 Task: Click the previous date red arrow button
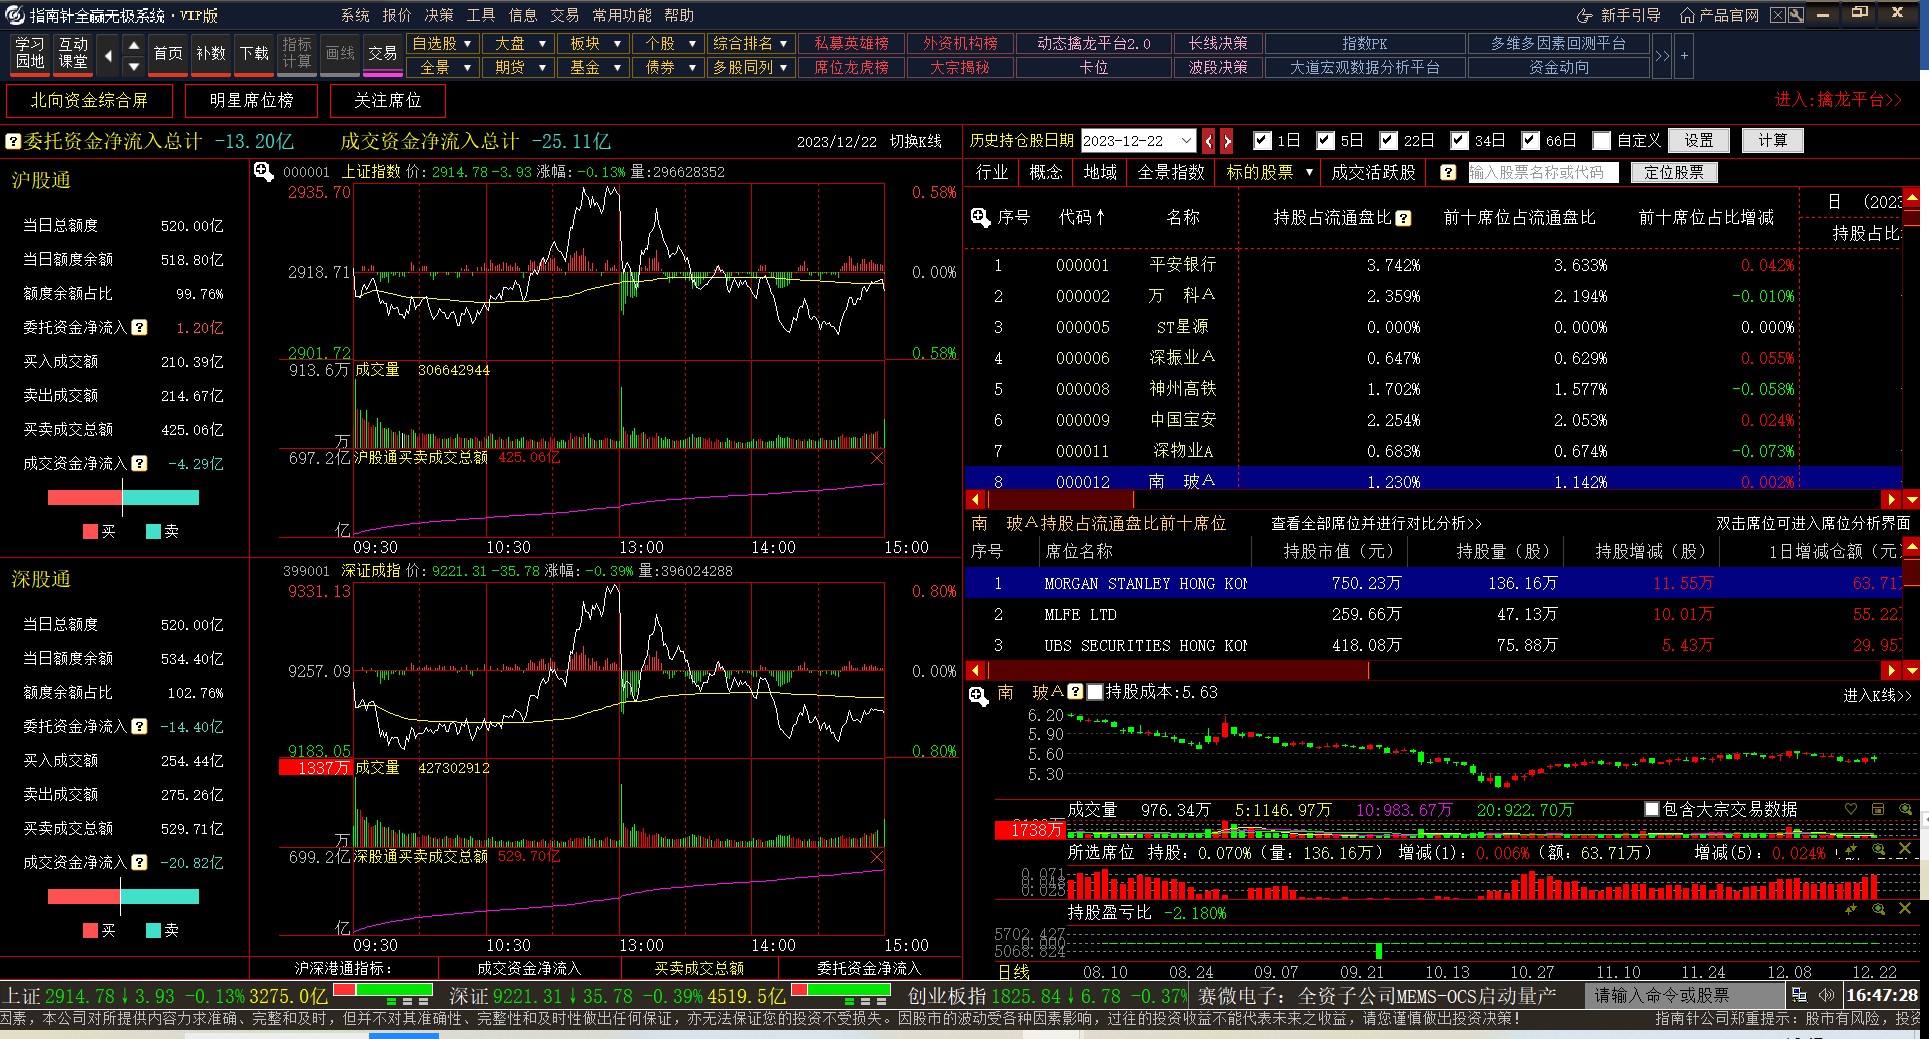click(1209, 141)
